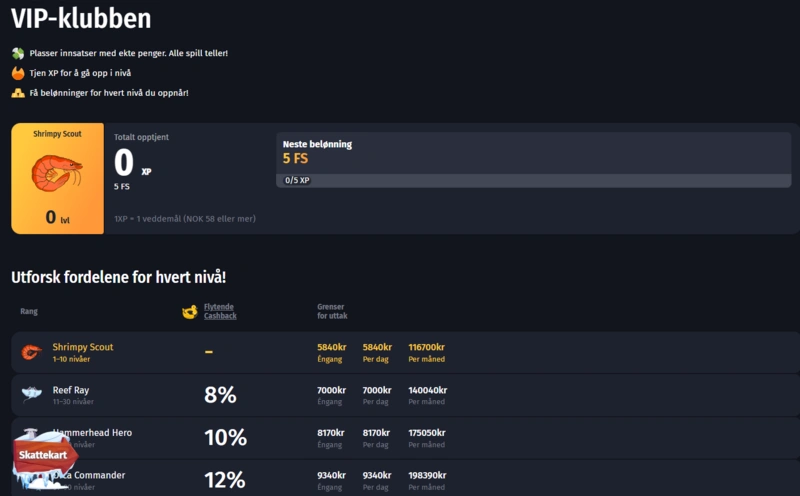800x496 pixels.
Task: Click the Reef Ray stingray icon
Action: tap(31, 395)
